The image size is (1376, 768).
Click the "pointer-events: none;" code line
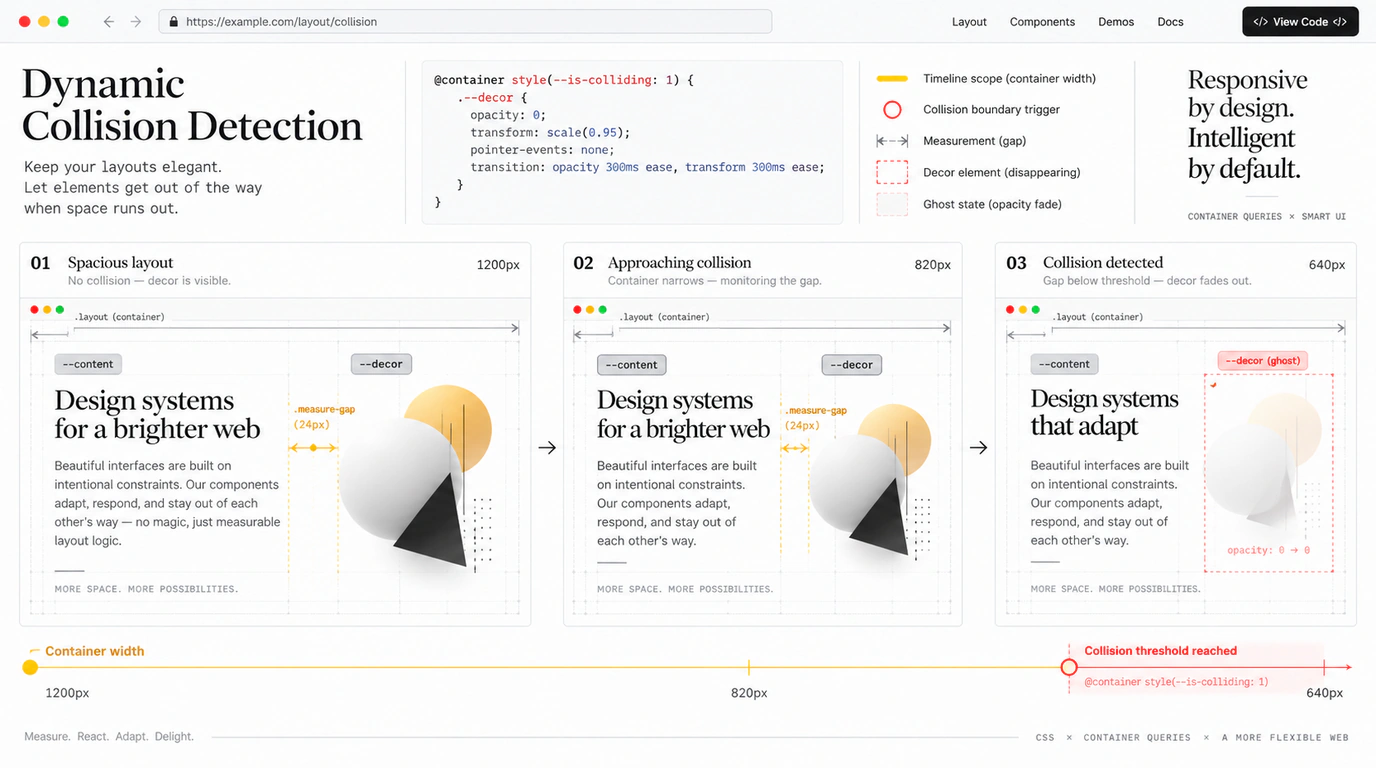point(542,150)
